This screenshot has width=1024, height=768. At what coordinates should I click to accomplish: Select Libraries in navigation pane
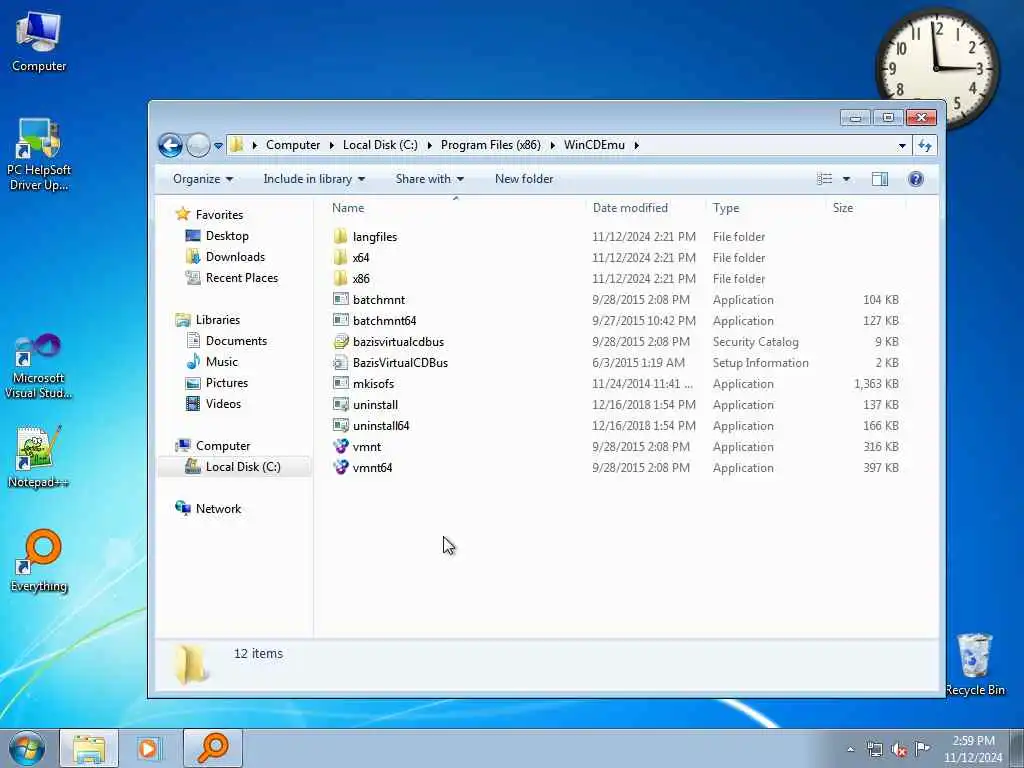[217, 320]
